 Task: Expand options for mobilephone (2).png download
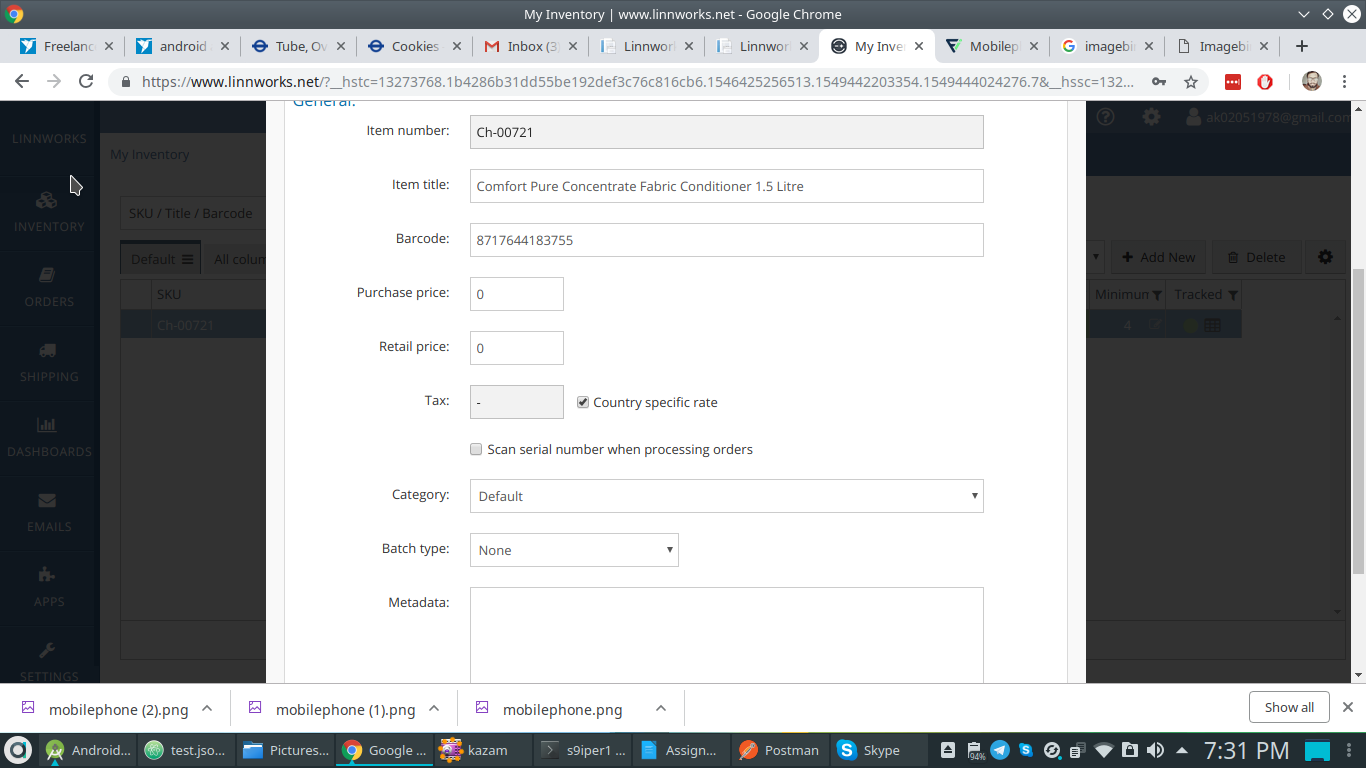click(x=207, y=708)
